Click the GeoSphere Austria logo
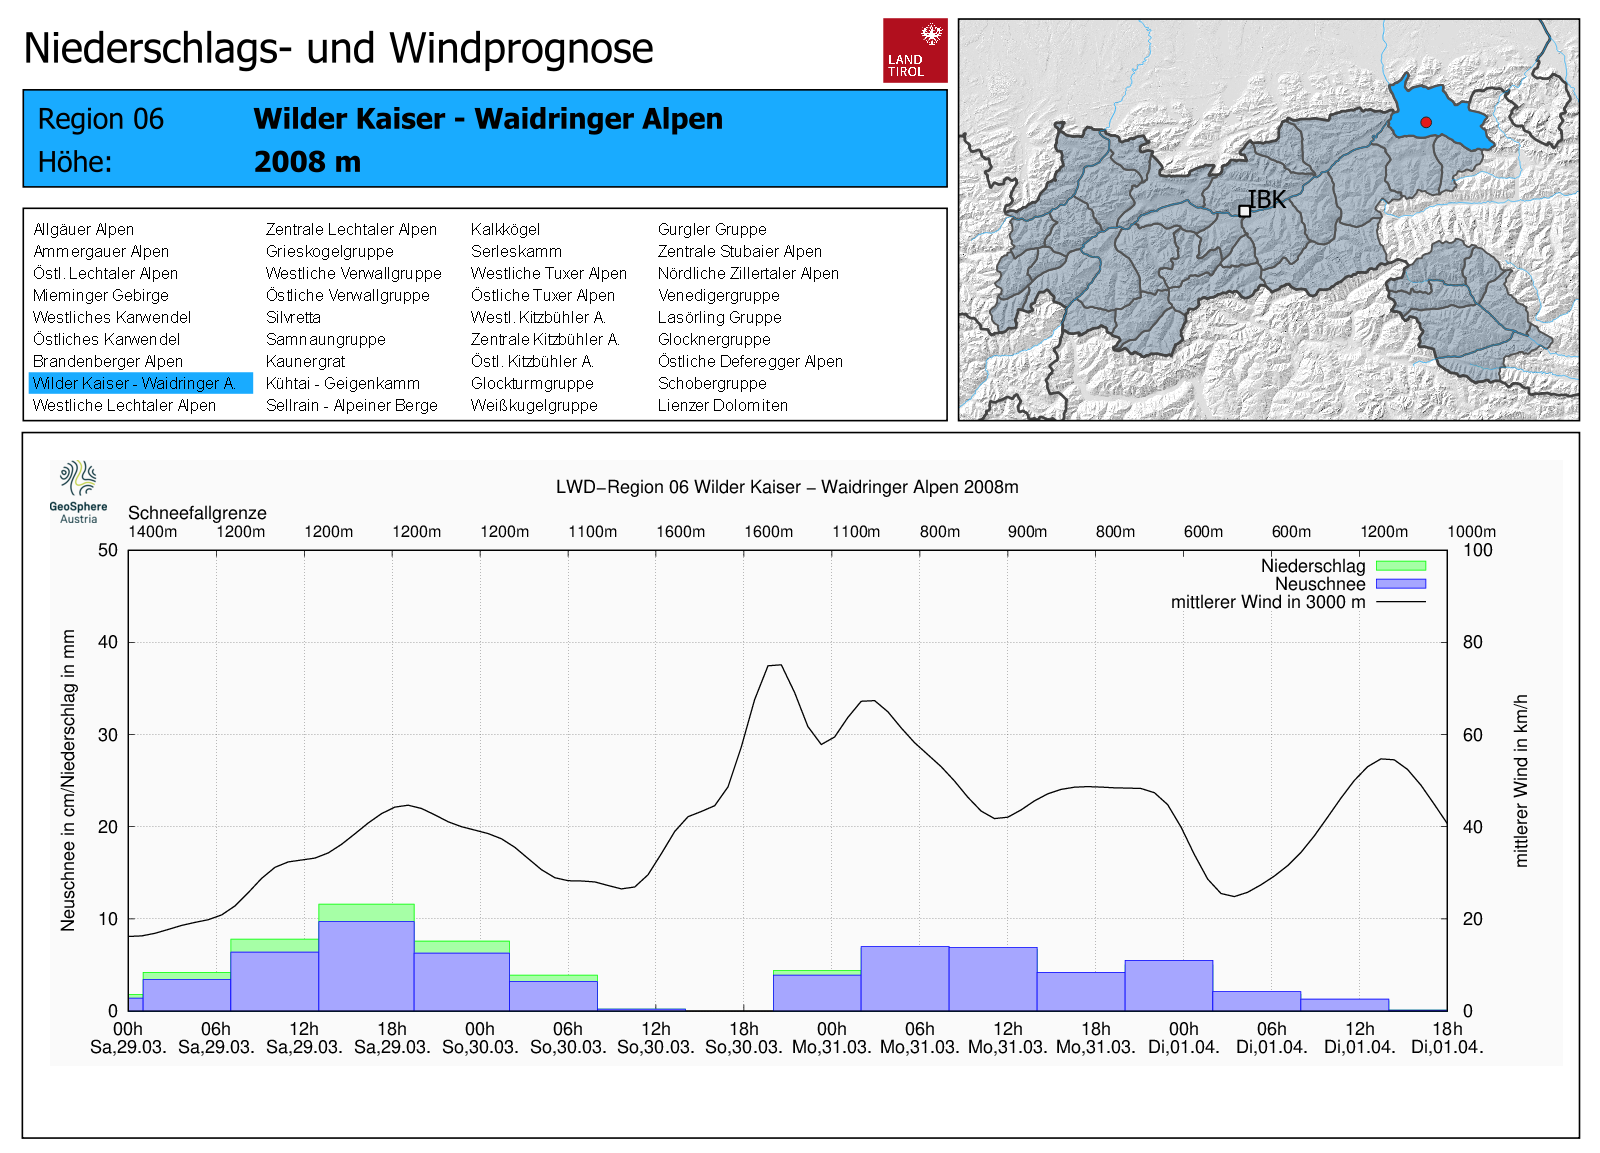This screenshot has height=1153, width=1600. coord(78,491)
